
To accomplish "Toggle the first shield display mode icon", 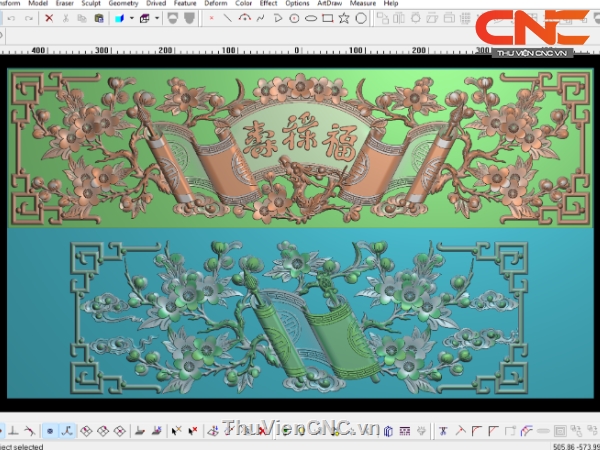I will [172, 18].
